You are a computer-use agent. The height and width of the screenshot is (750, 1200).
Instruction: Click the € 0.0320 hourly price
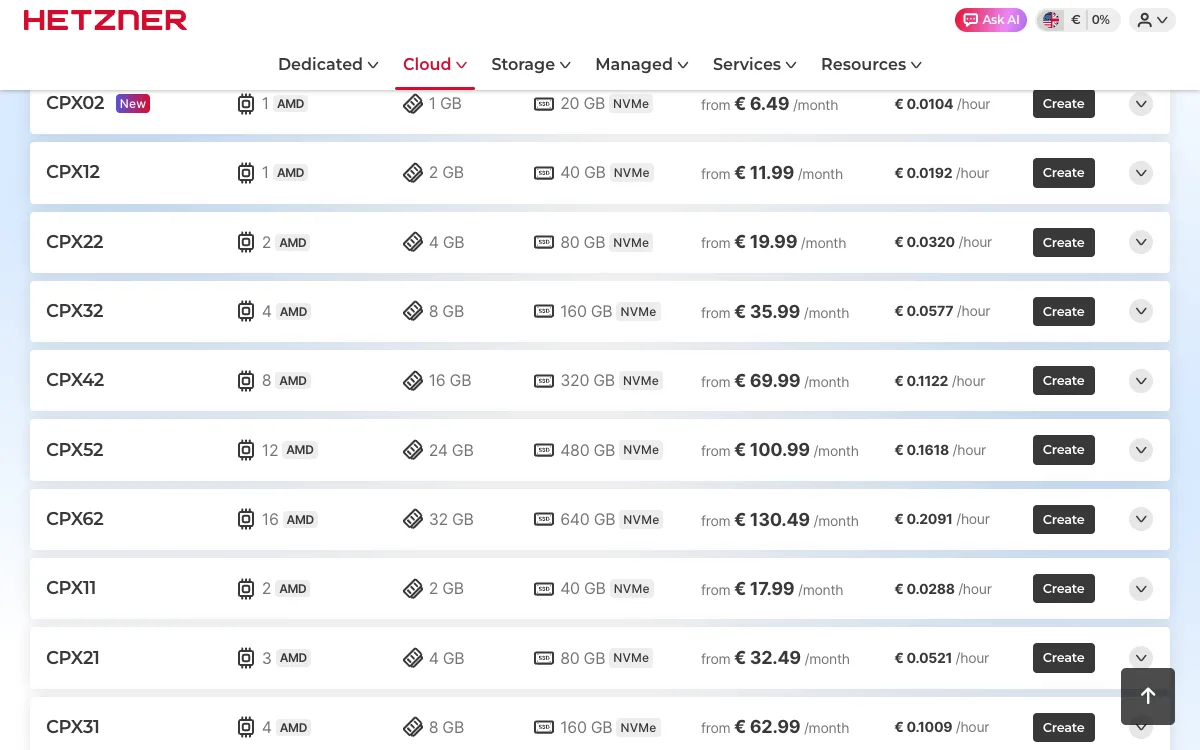[x=925, y=242]
